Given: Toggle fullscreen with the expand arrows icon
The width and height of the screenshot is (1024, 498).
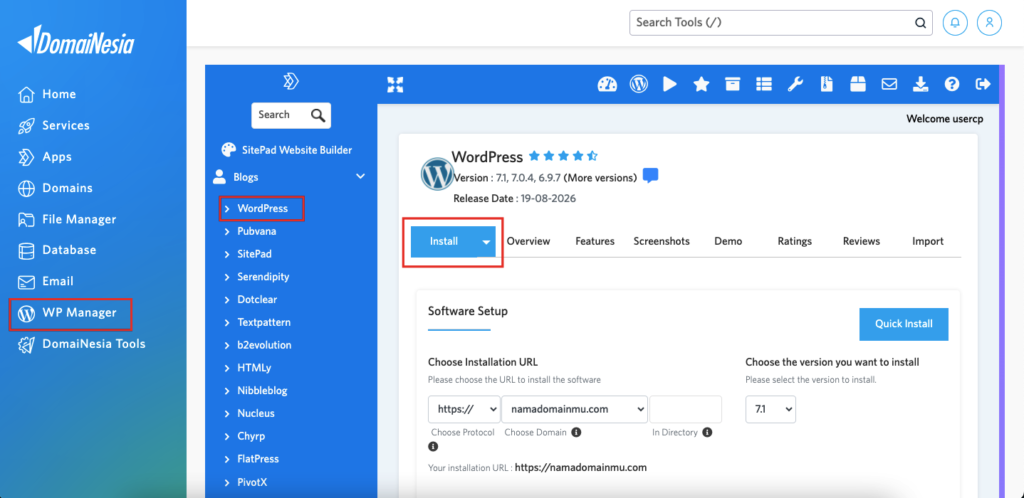Looking at the screenshot, I should click(x=395, y=84).
